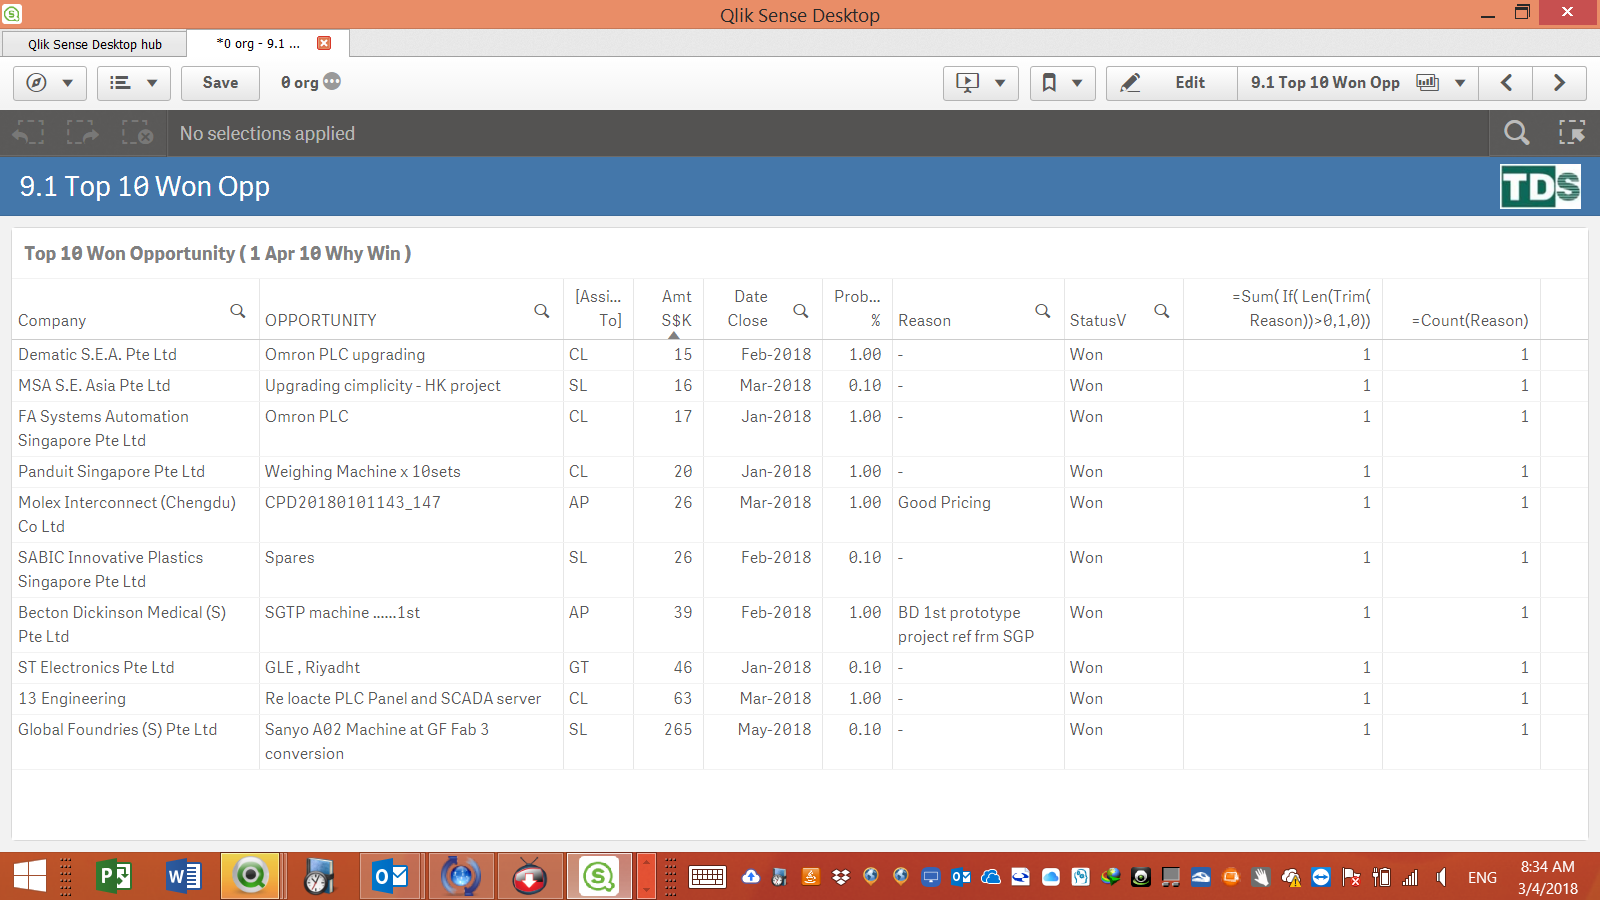1604x916 pixels.
Task: Close the 0 org - 9.1 tab
Action: [x=324, y=43]
